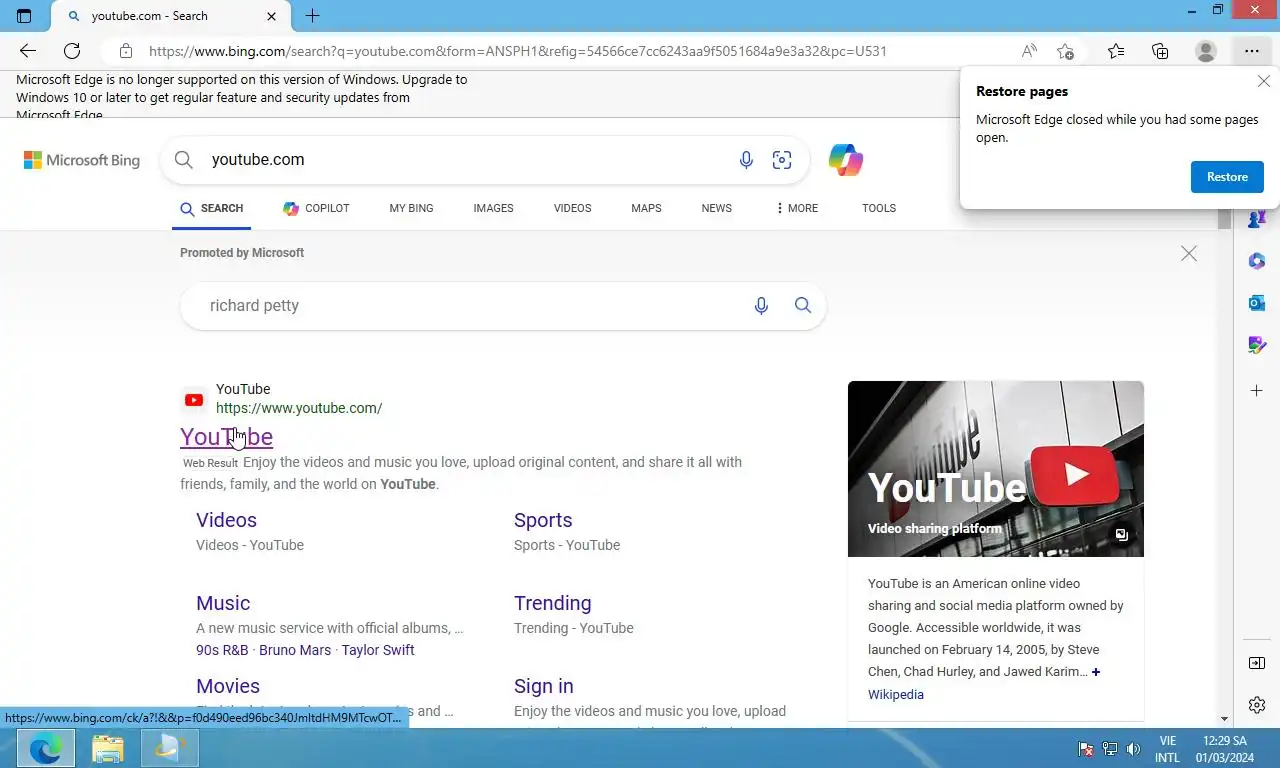This screenshot has width=1280, height=768.
Task: Open the Sports sublink
Action: [543, 520]
